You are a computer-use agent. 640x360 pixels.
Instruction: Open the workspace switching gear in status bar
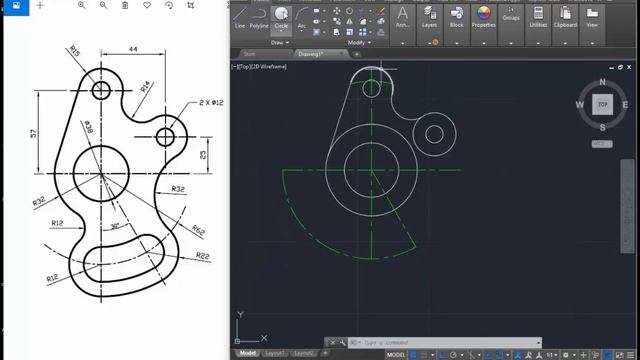[x=566, y=355]
